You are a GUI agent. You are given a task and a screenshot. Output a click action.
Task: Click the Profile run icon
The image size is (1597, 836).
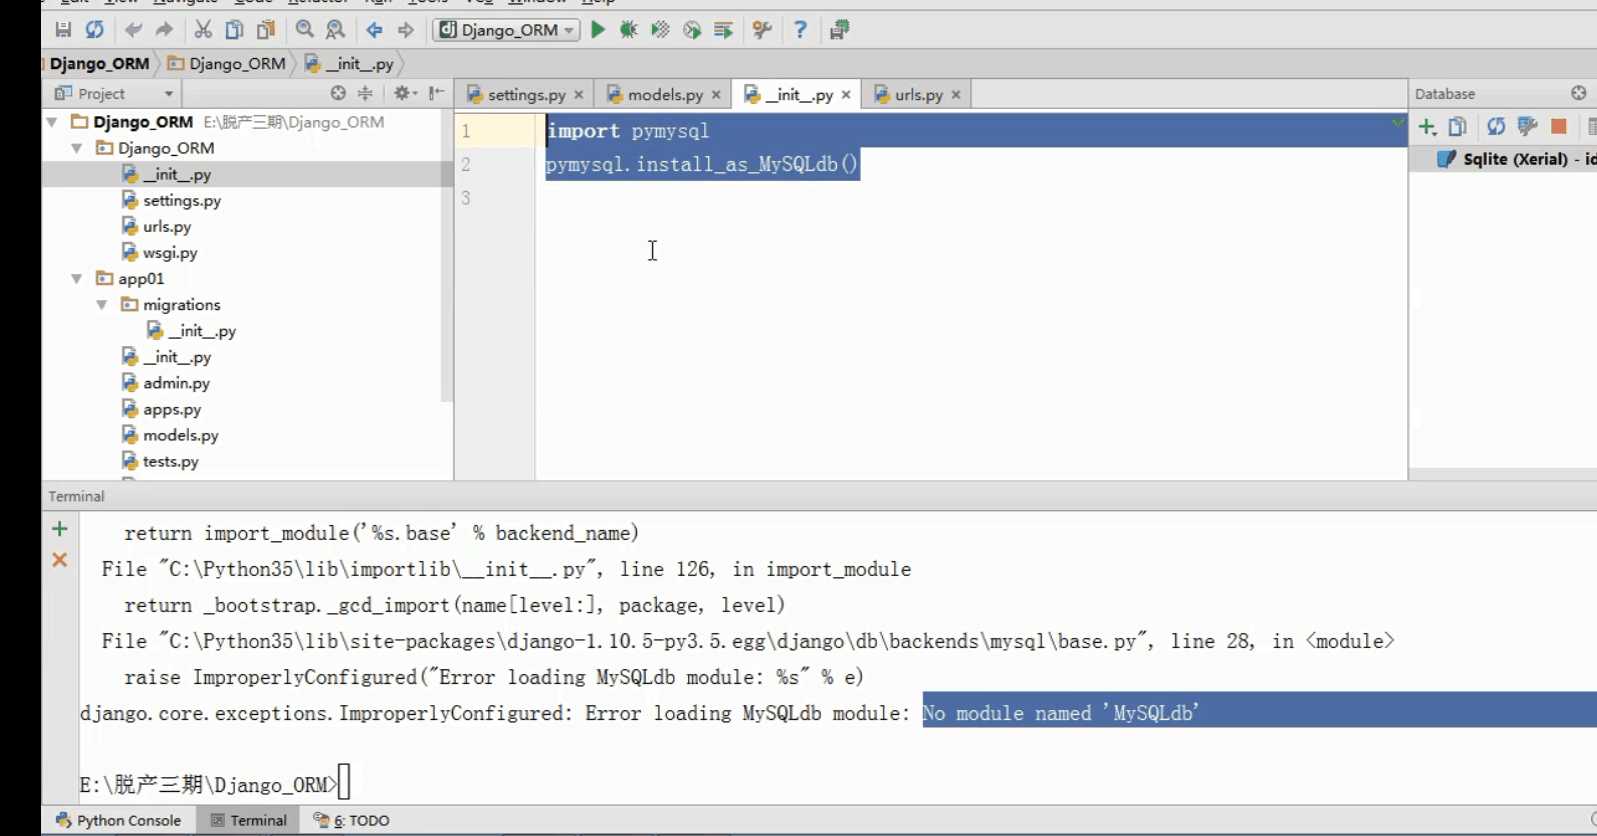point(692,30)
